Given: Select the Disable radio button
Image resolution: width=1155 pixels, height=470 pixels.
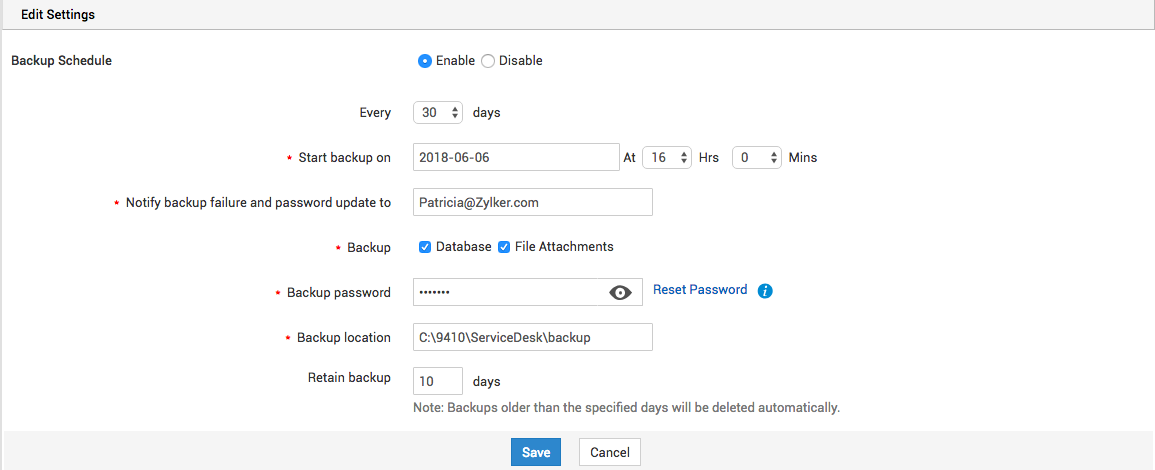Looking at the screenshot, I should (488, 61).
